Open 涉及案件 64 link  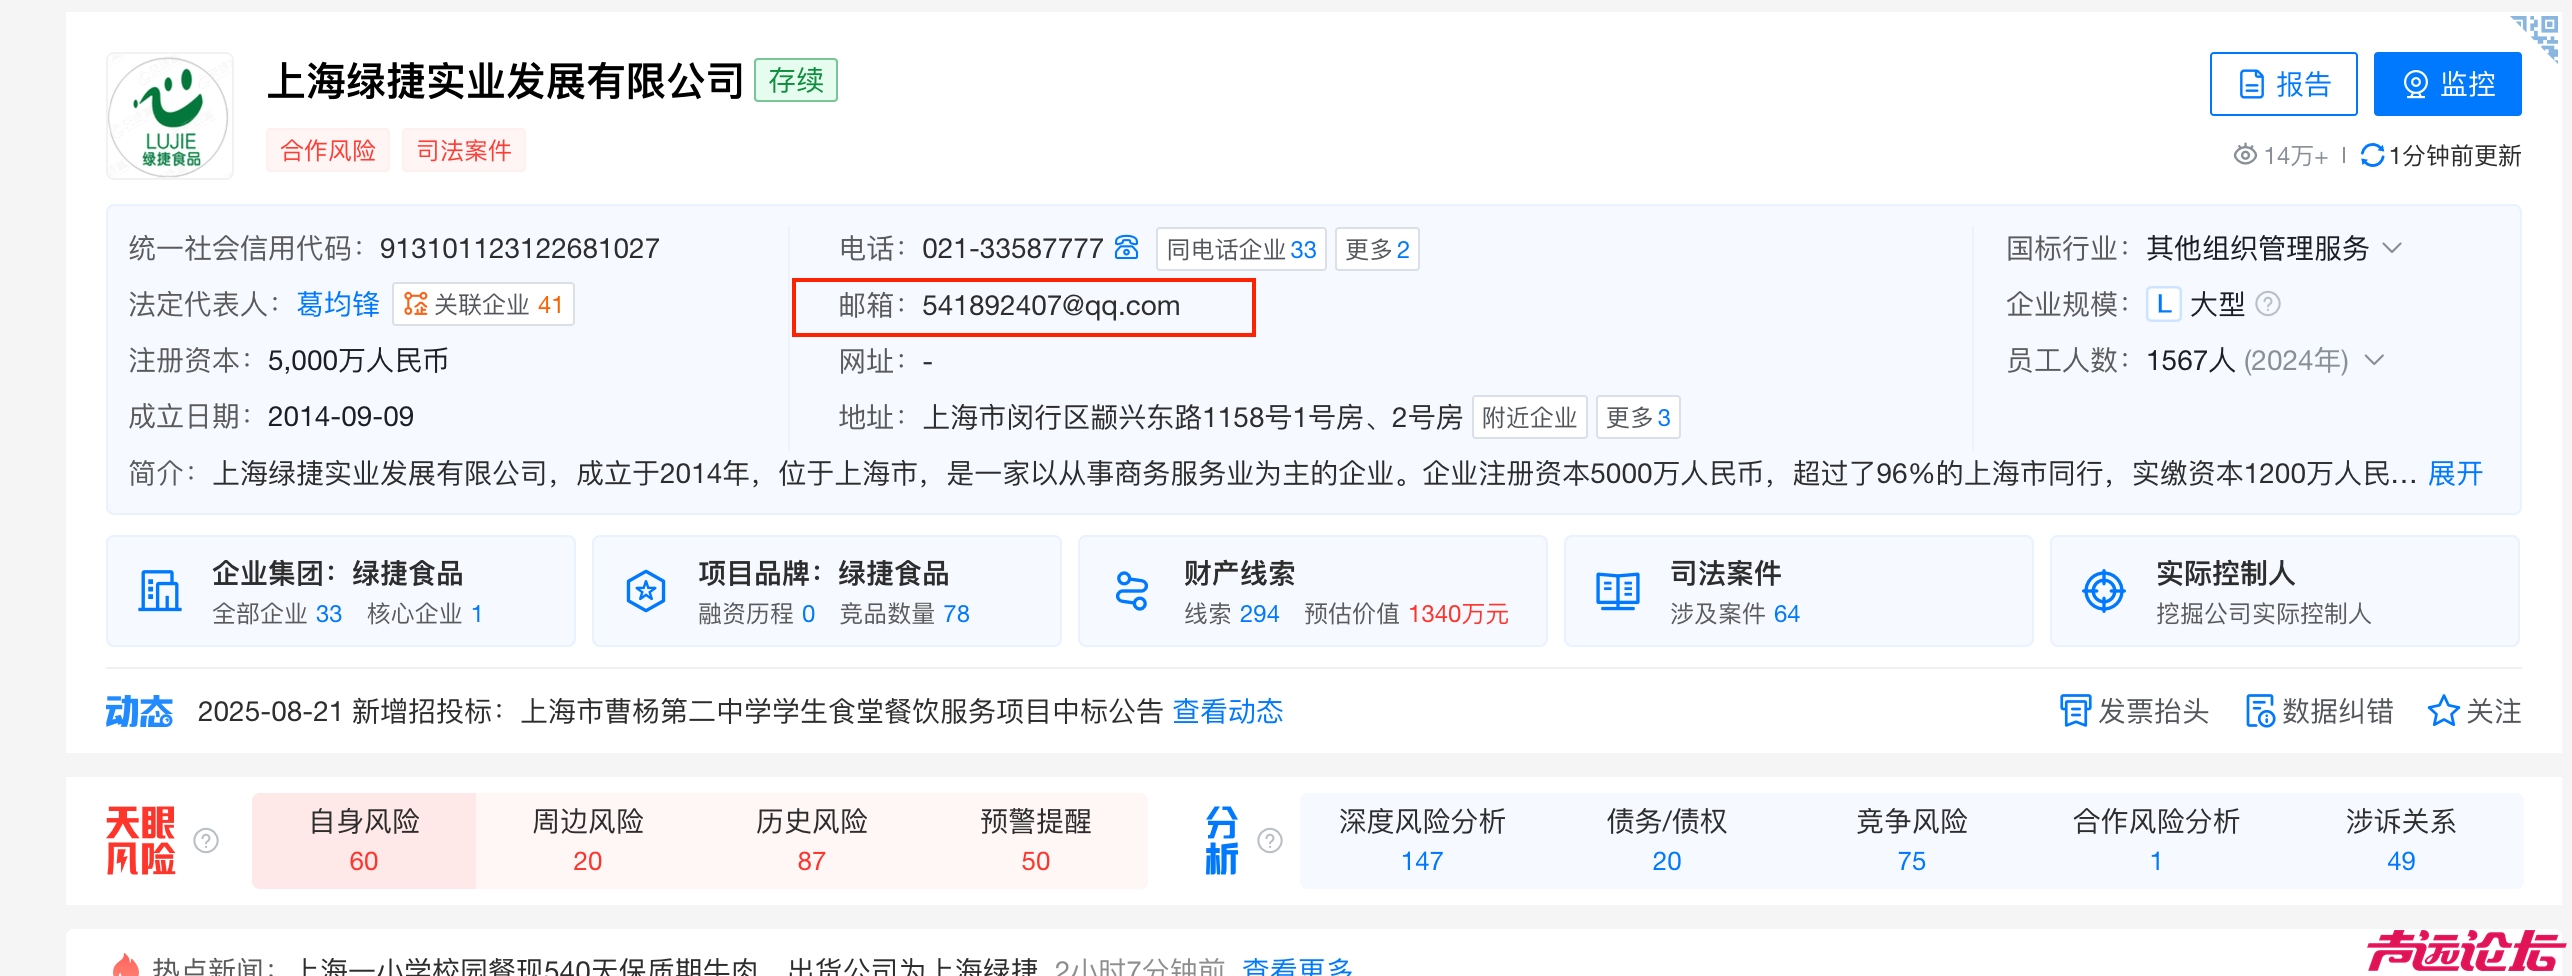click(x=1735, y=613)
